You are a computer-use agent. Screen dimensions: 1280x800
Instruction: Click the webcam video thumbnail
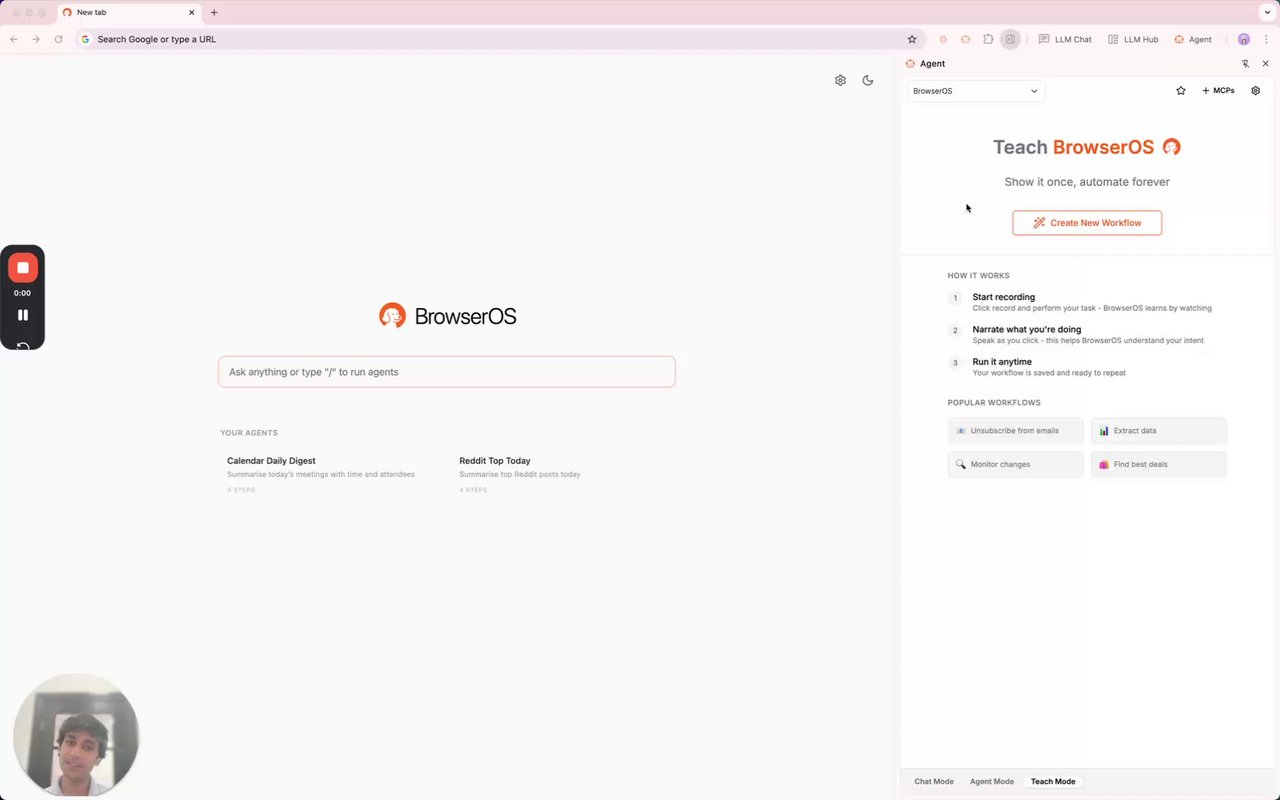[x=76, y=735]
